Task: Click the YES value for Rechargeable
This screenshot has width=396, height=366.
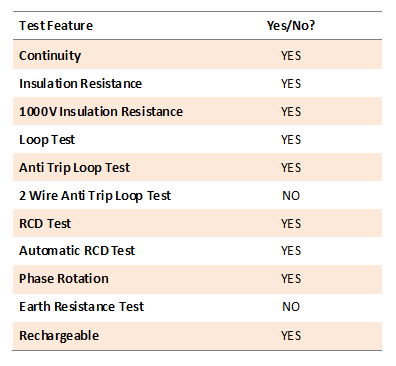Action: [x=291, y=336]
